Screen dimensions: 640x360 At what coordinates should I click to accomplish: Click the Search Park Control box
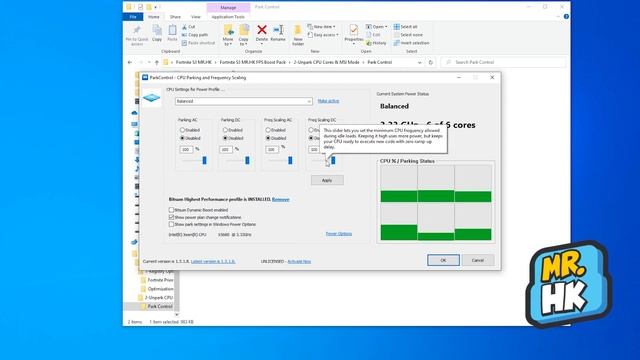(503, 62)
